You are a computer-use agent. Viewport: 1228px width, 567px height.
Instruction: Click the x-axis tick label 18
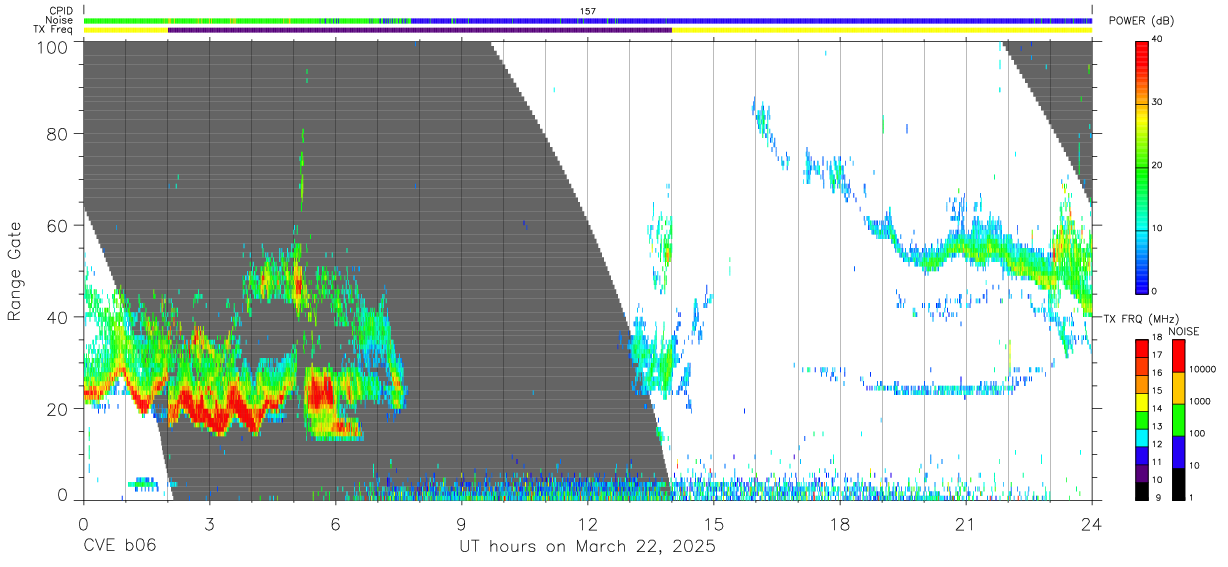click(840, 524)
